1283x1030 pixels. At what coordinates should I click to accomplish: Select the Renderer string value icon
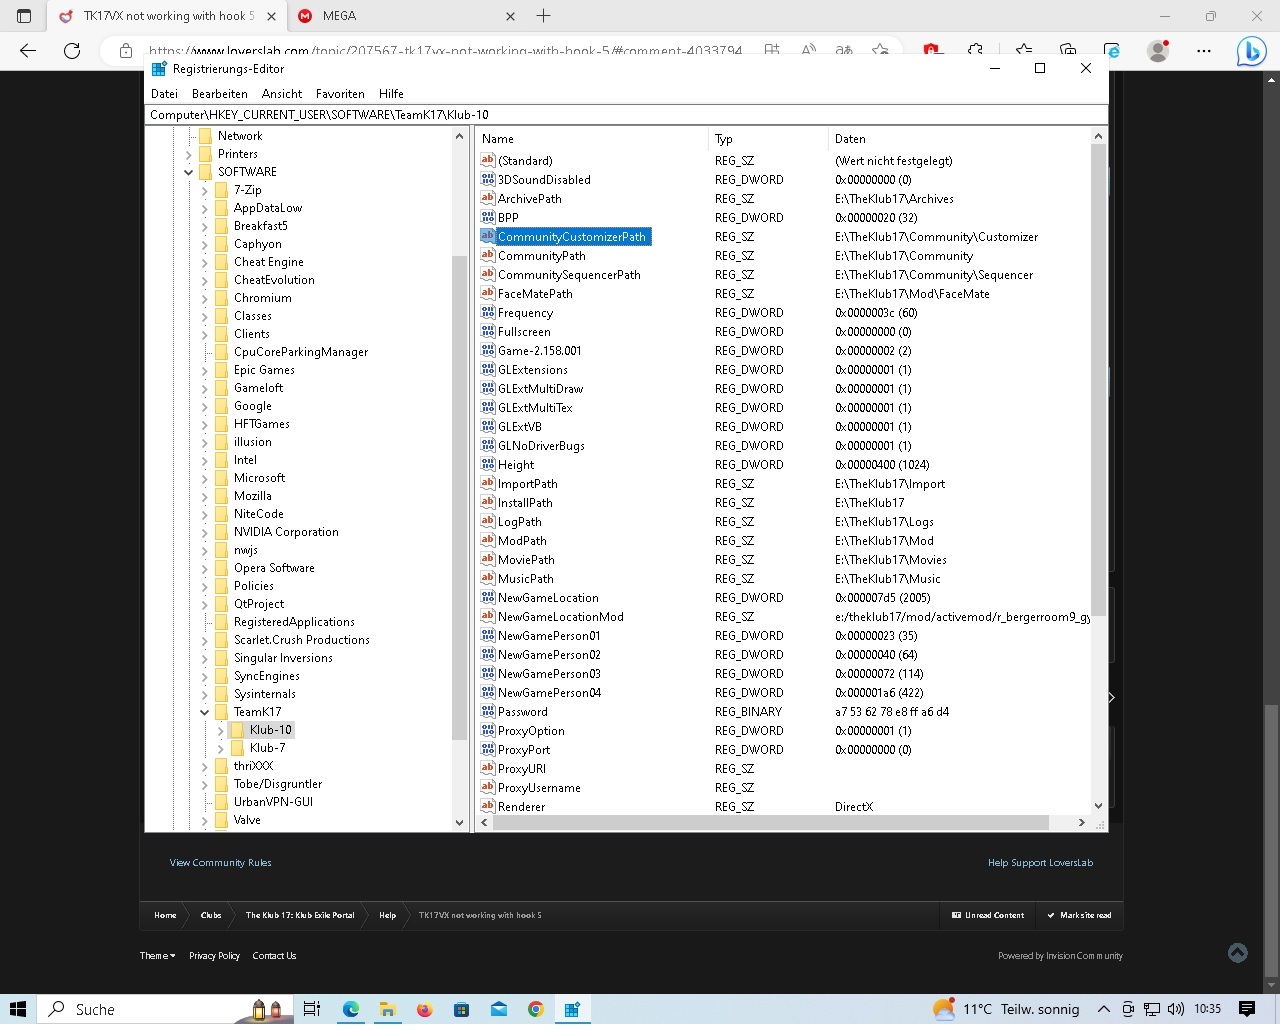(x=488, y=806)
